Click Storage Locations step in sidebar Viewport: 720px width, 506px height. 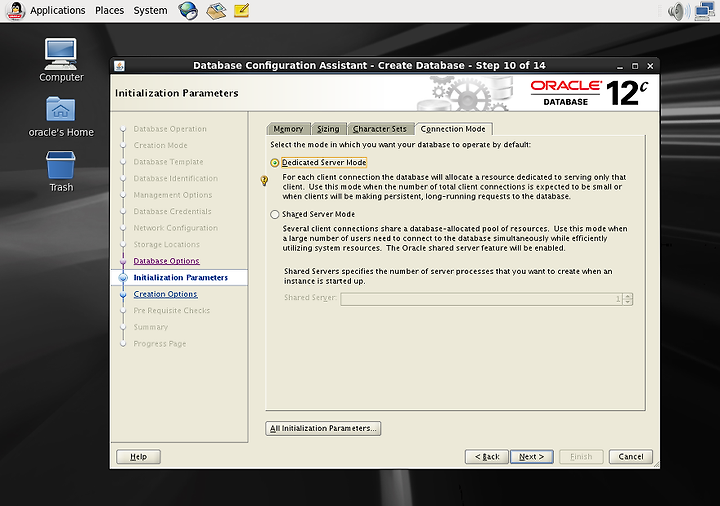click(166, 245)
